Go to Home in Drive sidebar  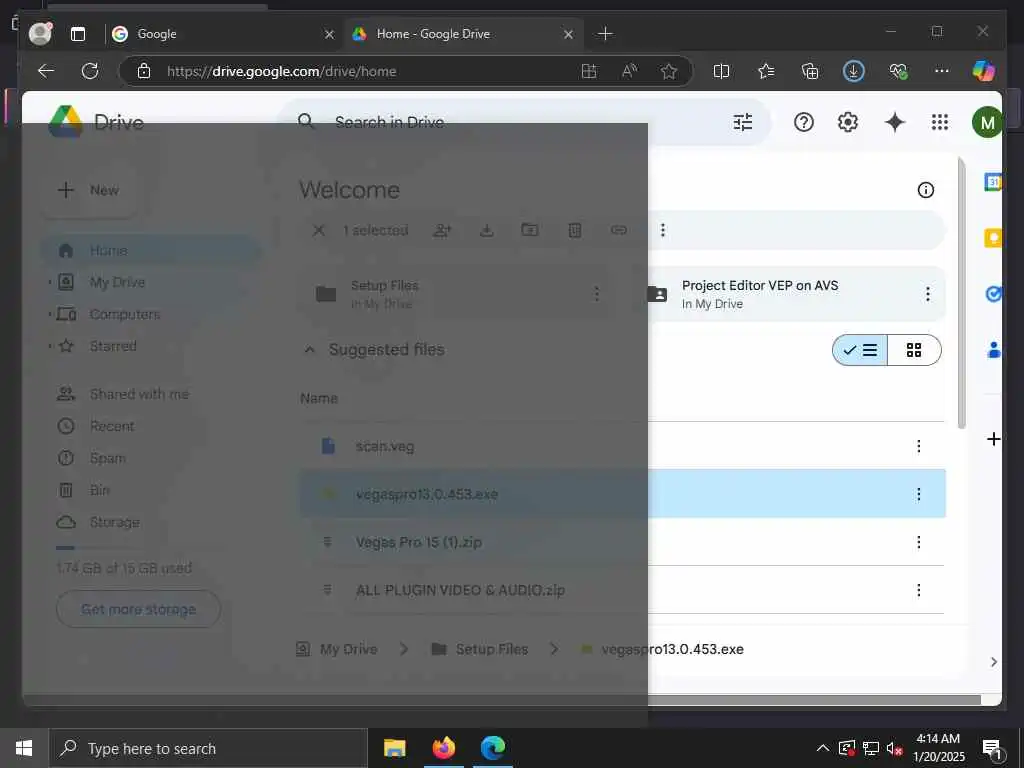(151, 250)
